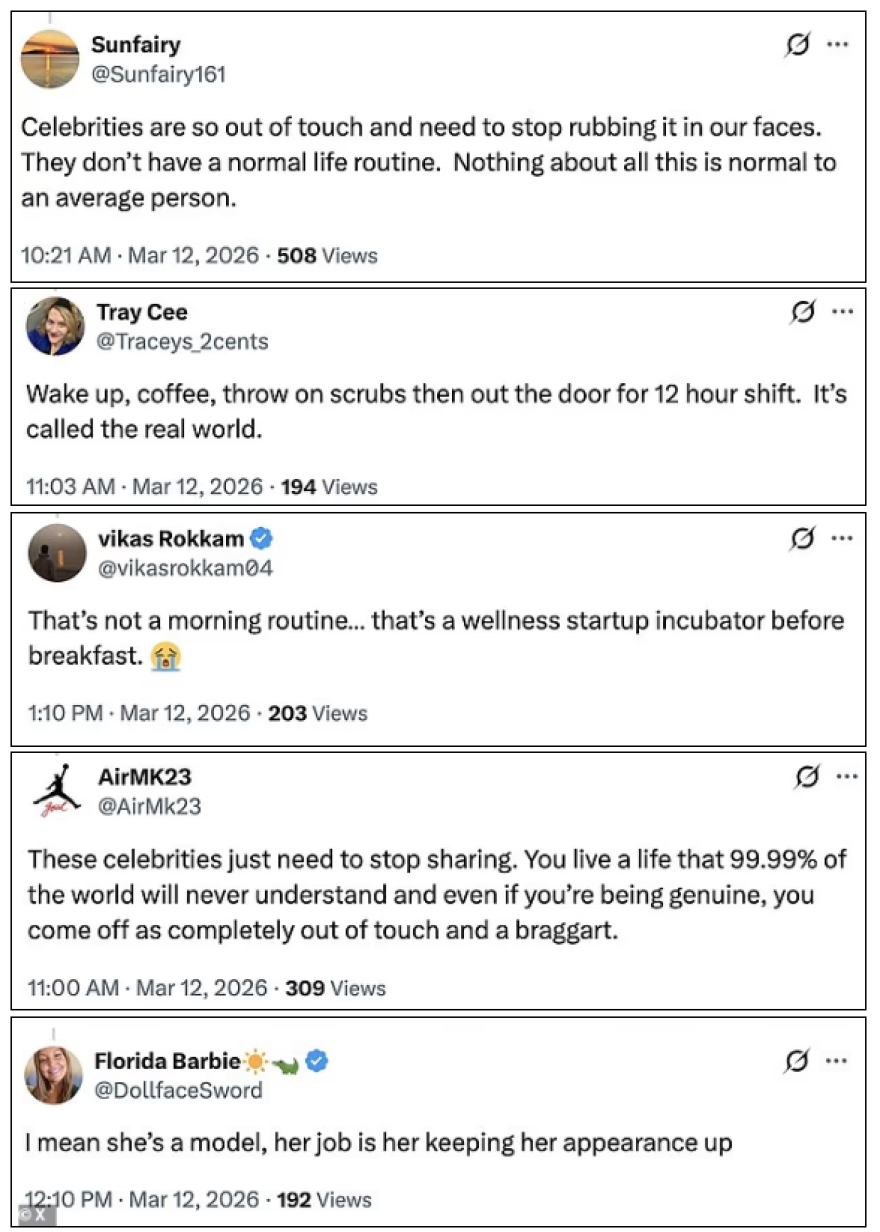880x1232 pixels.
Task: View Florida Barbie's profile photo
Action: click(53, 1075)
